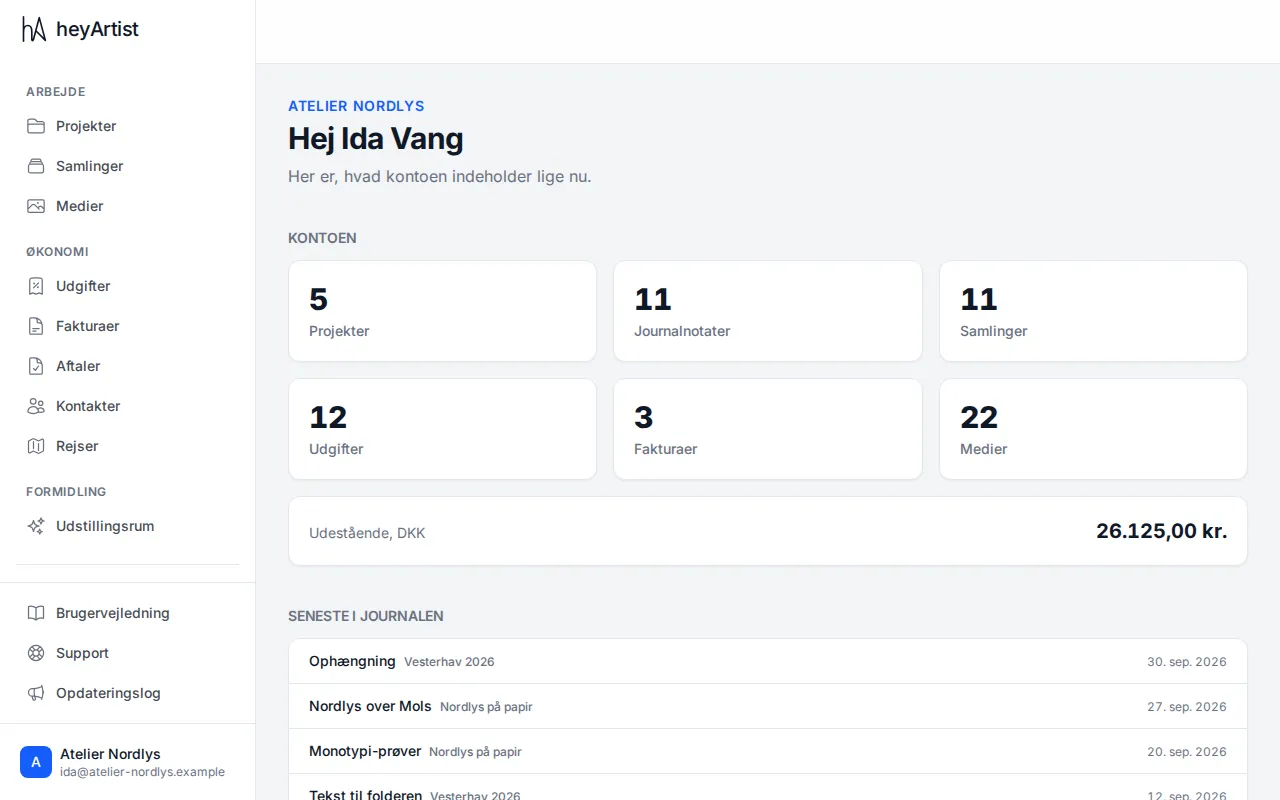Open the 5 Projekter stat card
1280x800 pixels.
point(442,311)
